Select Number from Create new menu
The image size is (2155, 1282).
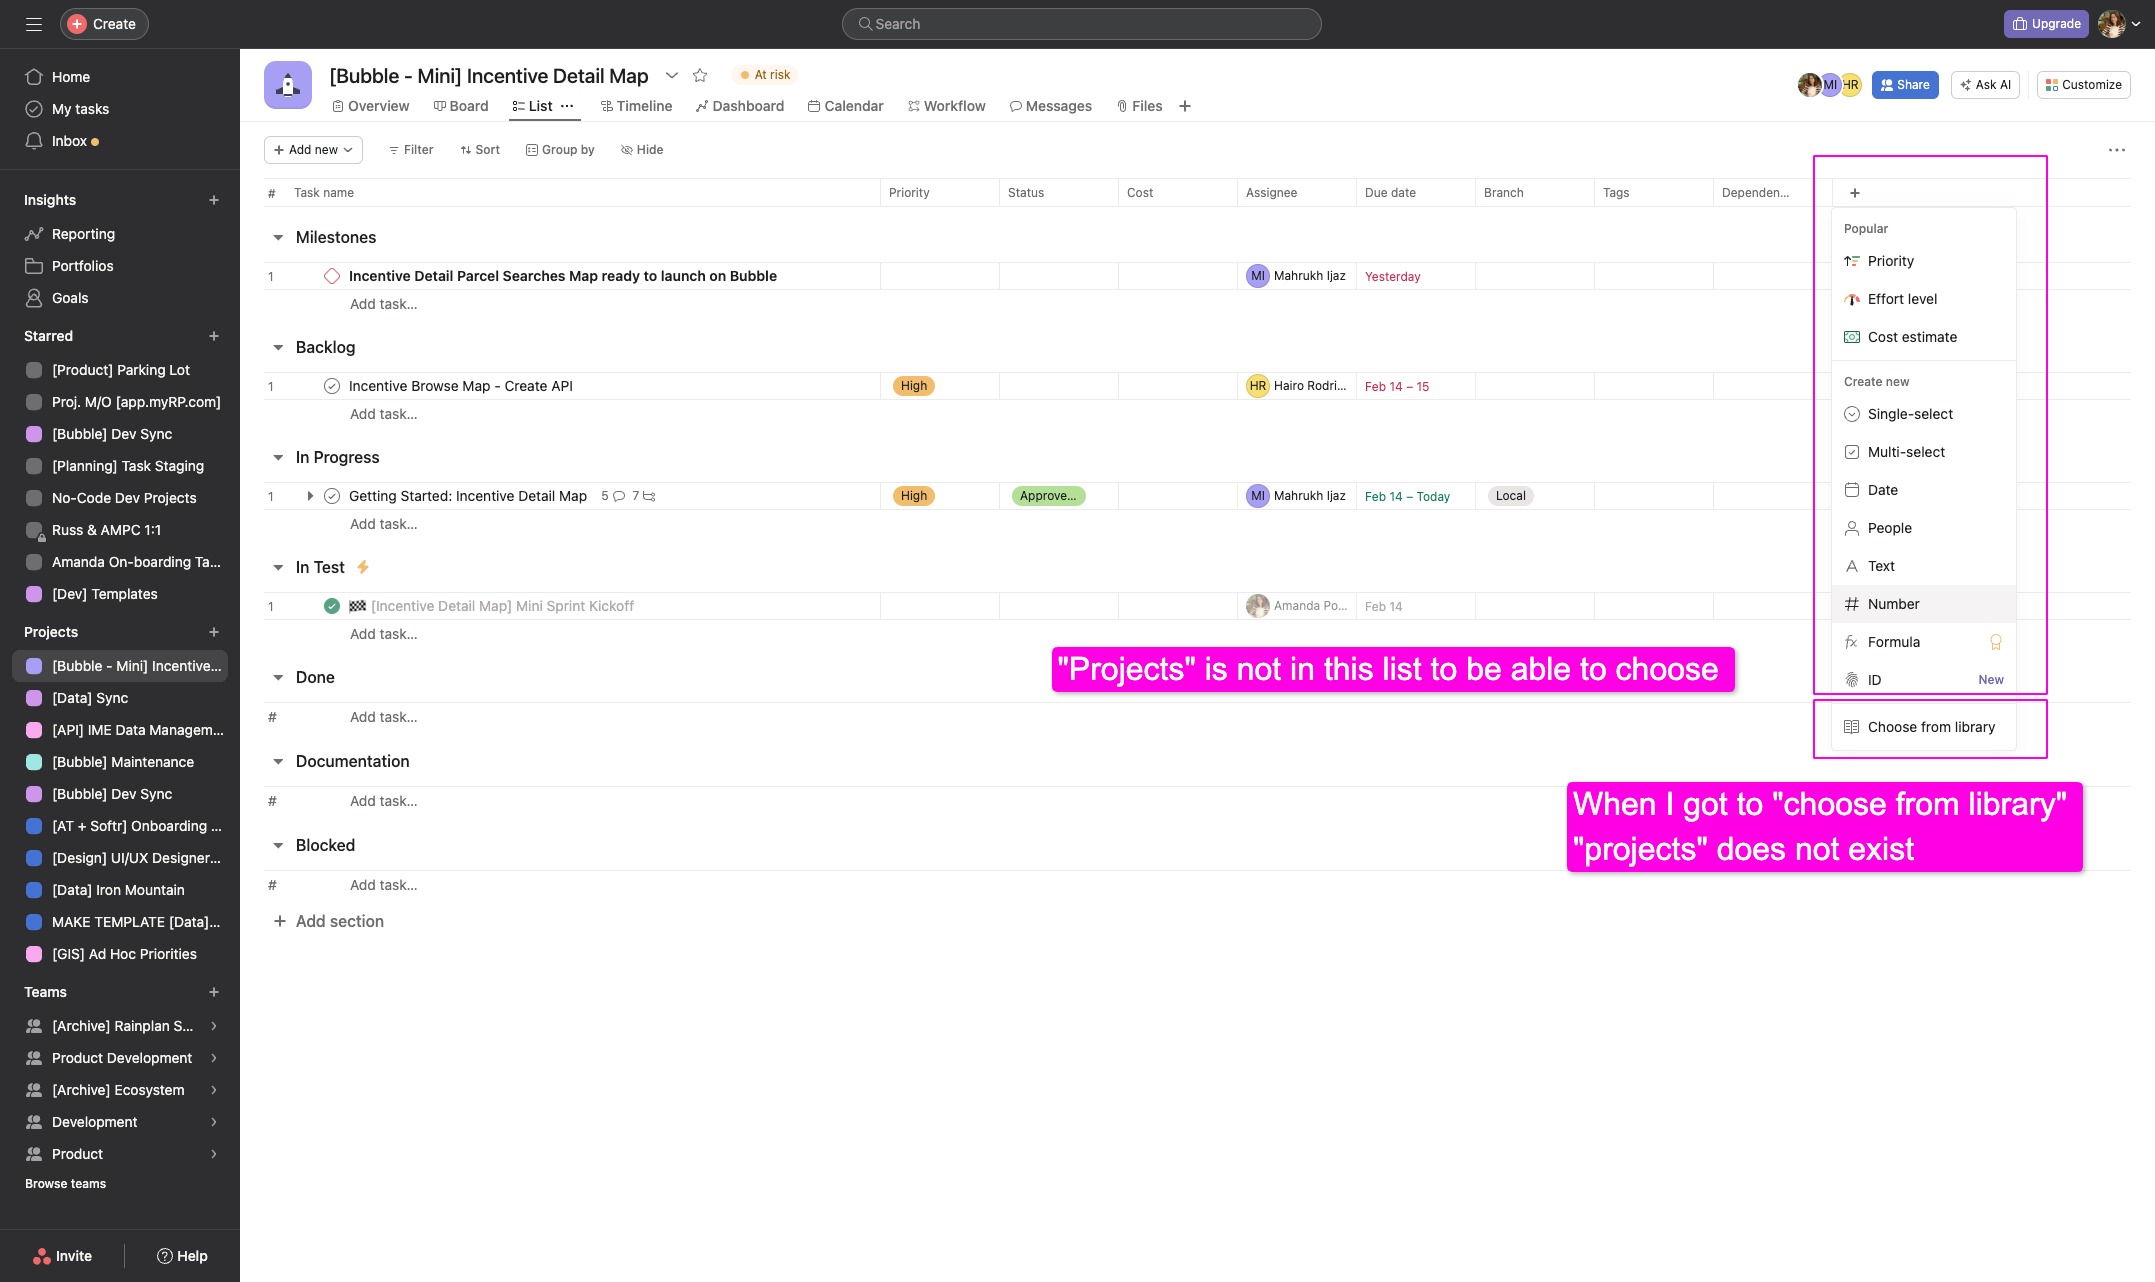pos(1923,604)
